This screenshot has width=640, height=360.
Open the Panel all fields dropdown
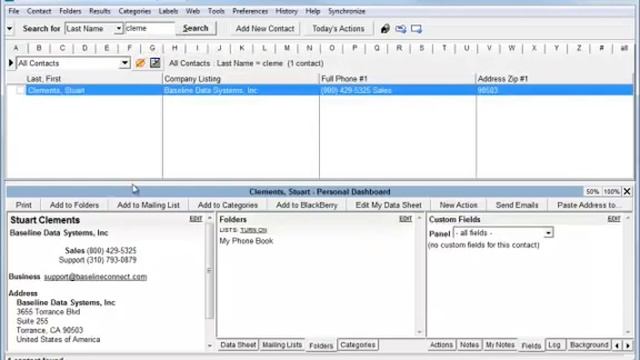[x=548, y=233]
